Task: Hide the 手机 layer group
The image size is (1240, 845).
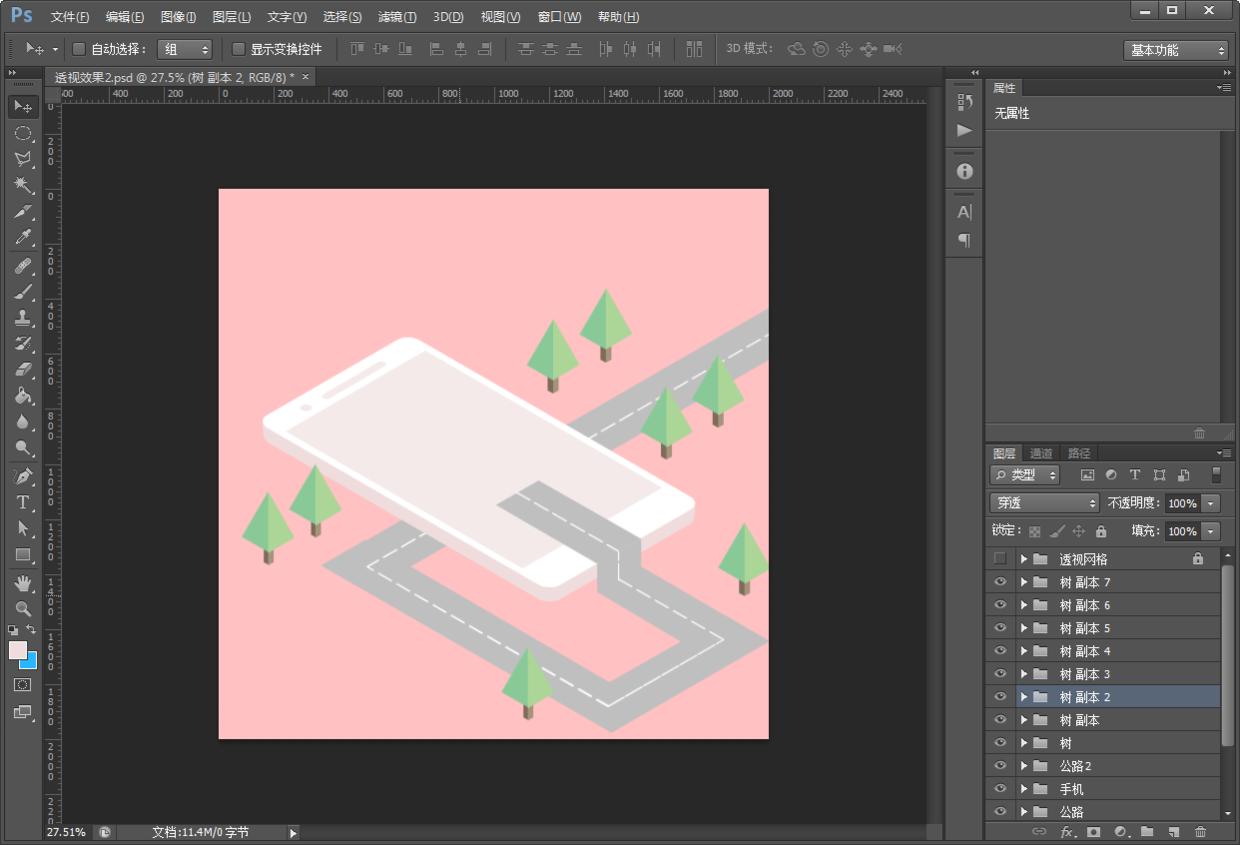Action: click(1000, 789)
